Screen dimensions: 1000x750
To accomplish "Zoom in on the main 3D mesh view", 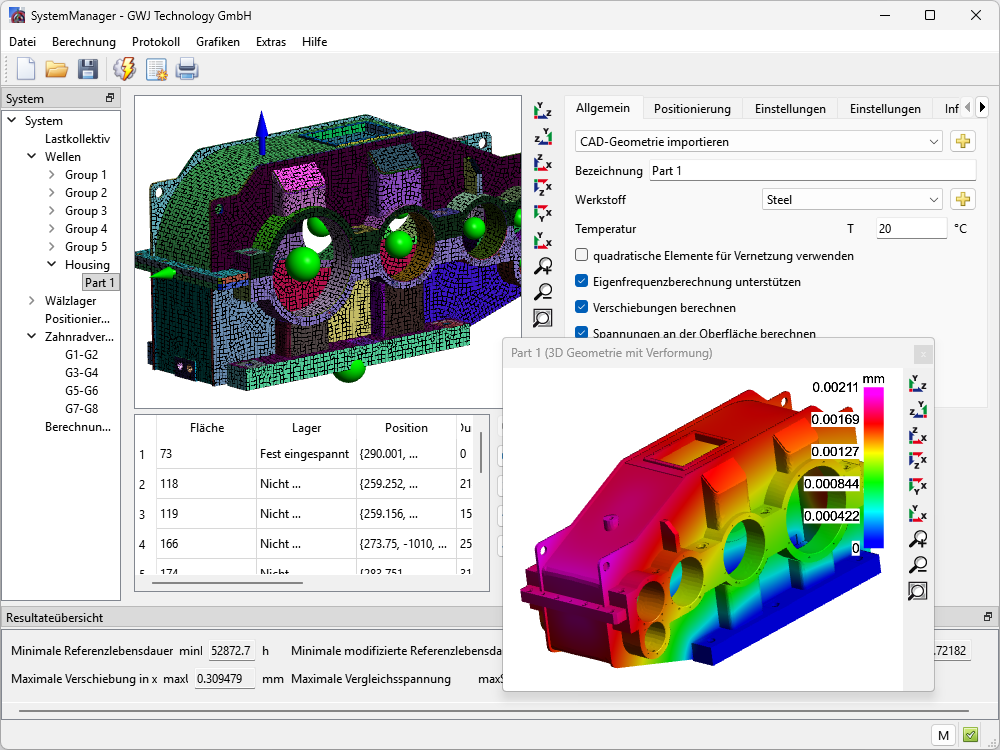I will click(543, 266).
